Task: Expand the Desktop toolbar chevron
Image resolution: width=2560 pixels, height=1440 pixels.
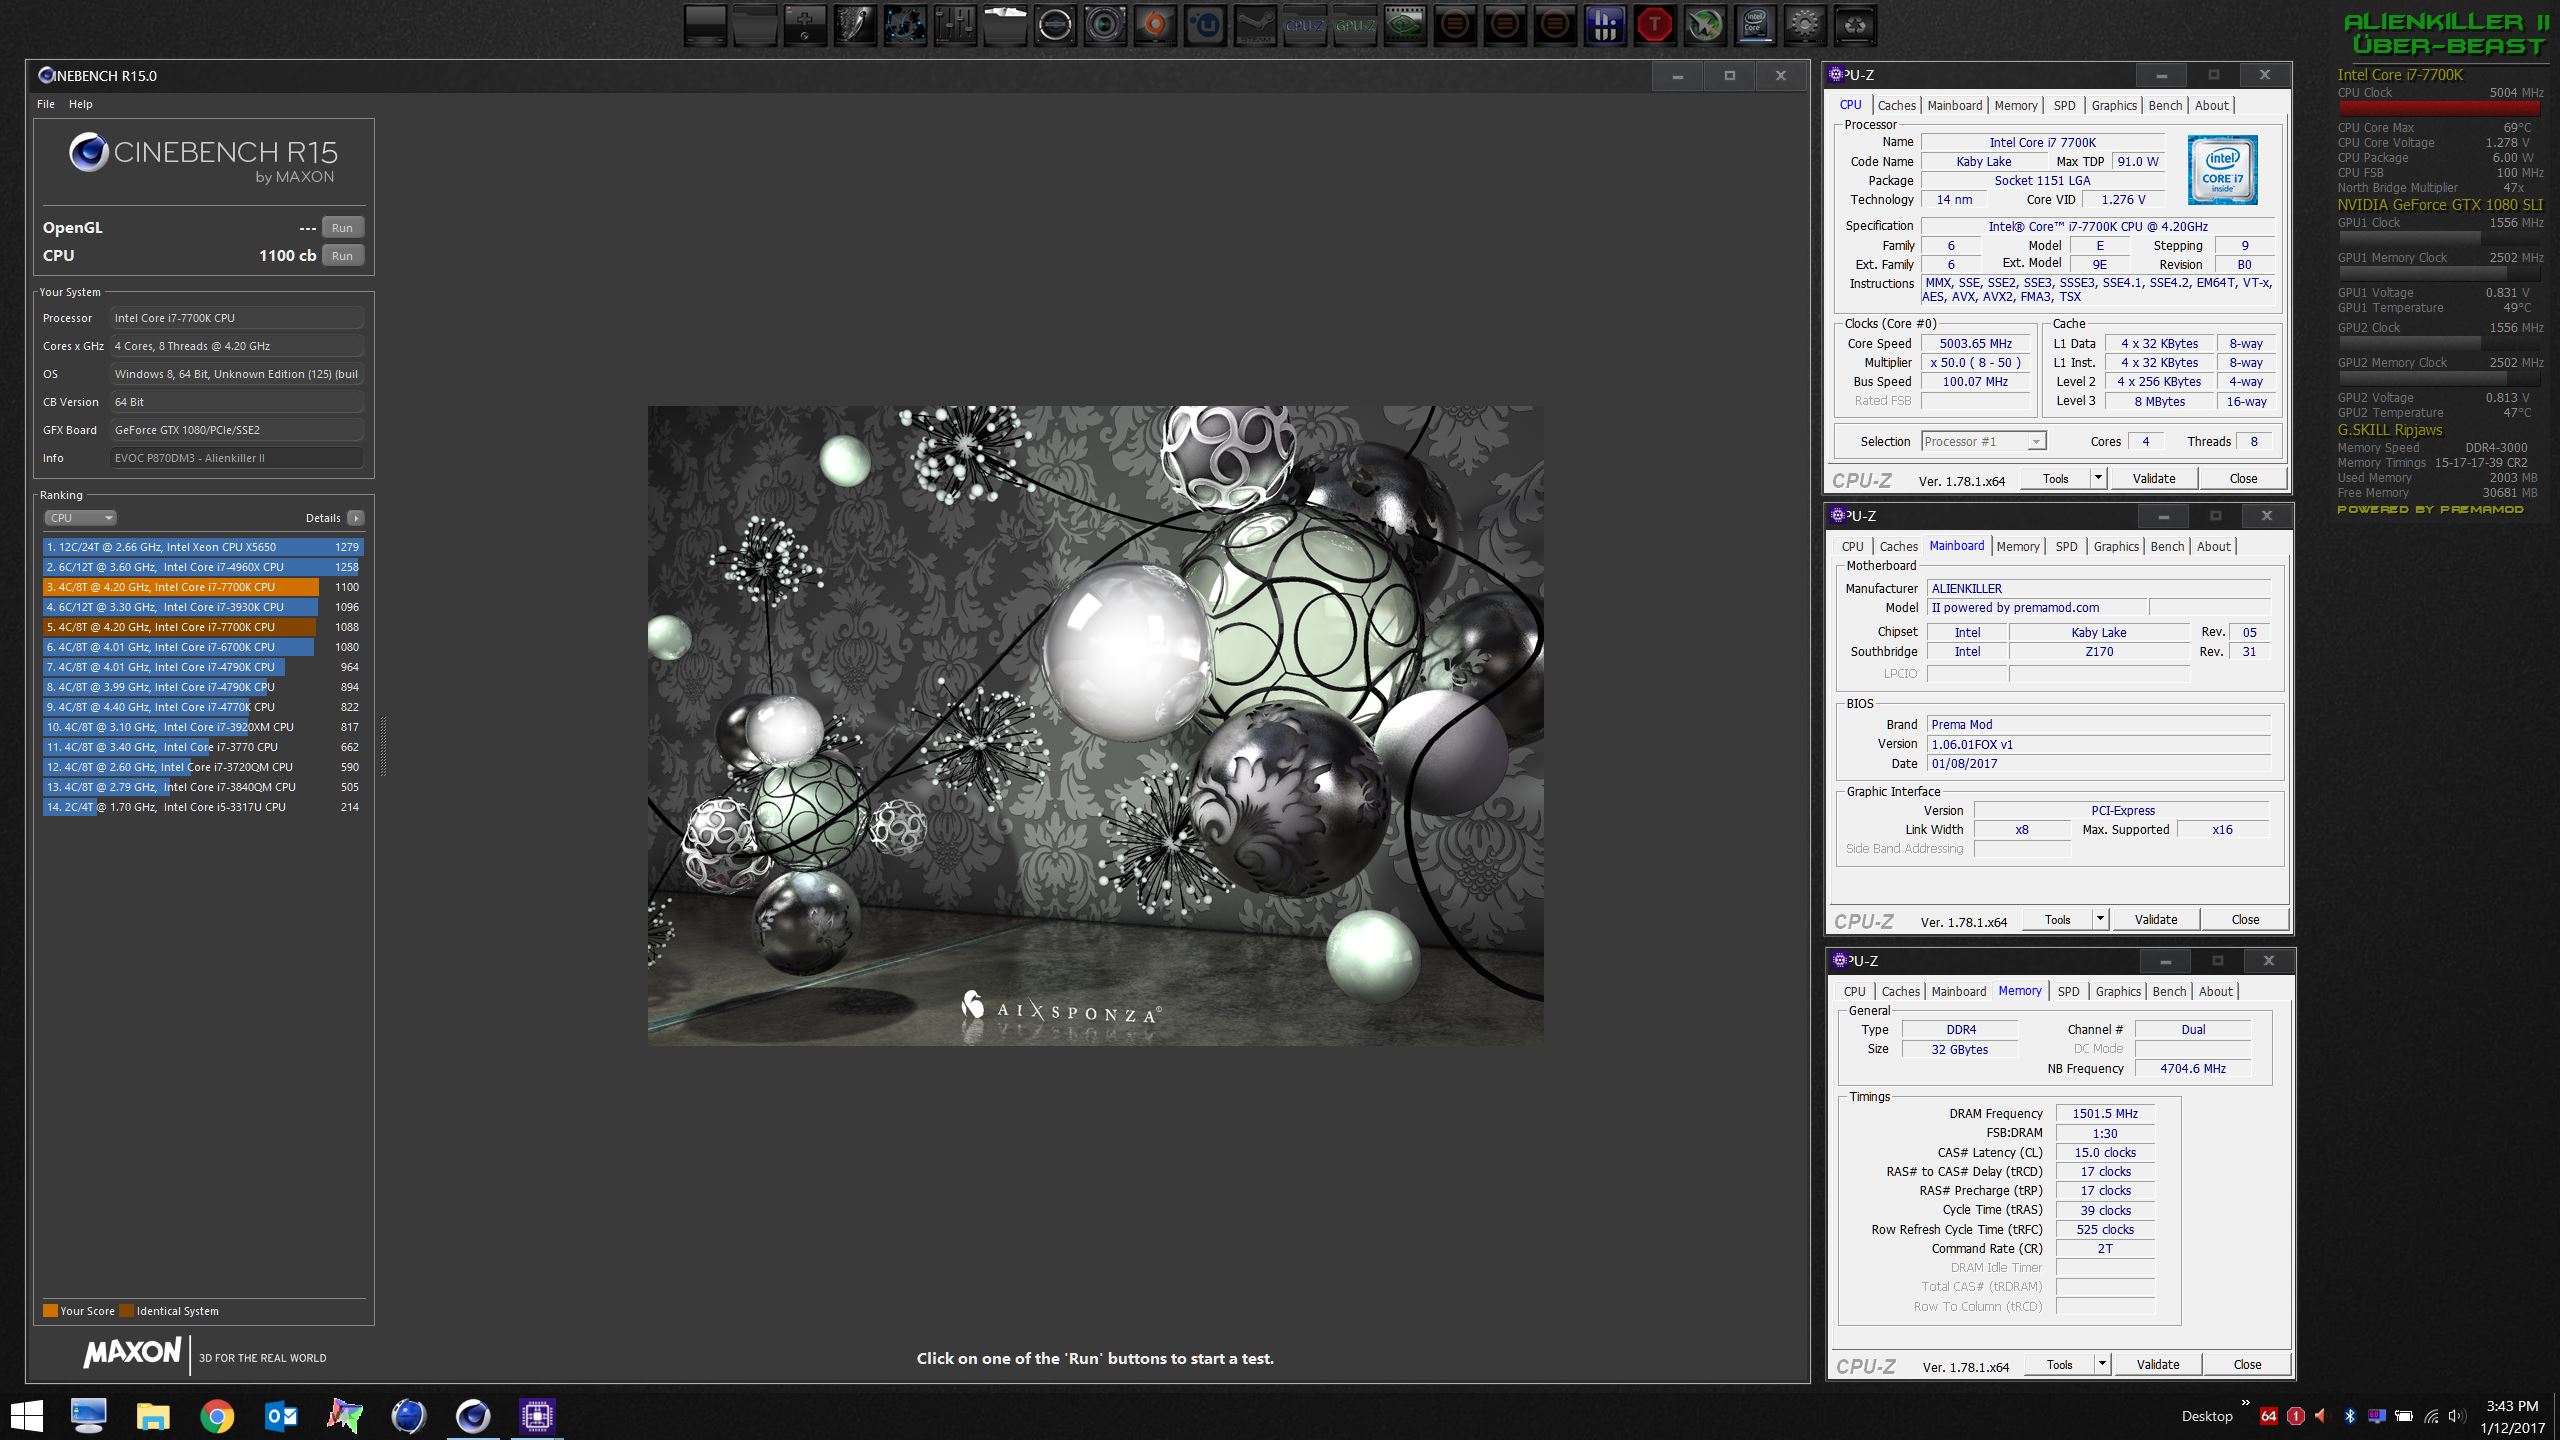Action: point(2245,1403)
